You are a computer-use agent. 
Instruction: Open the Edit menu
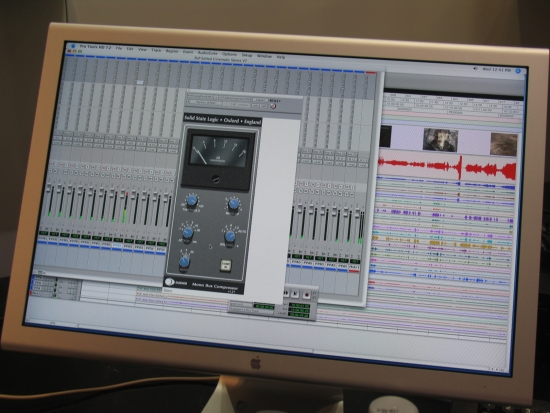(x=130, y=49)
